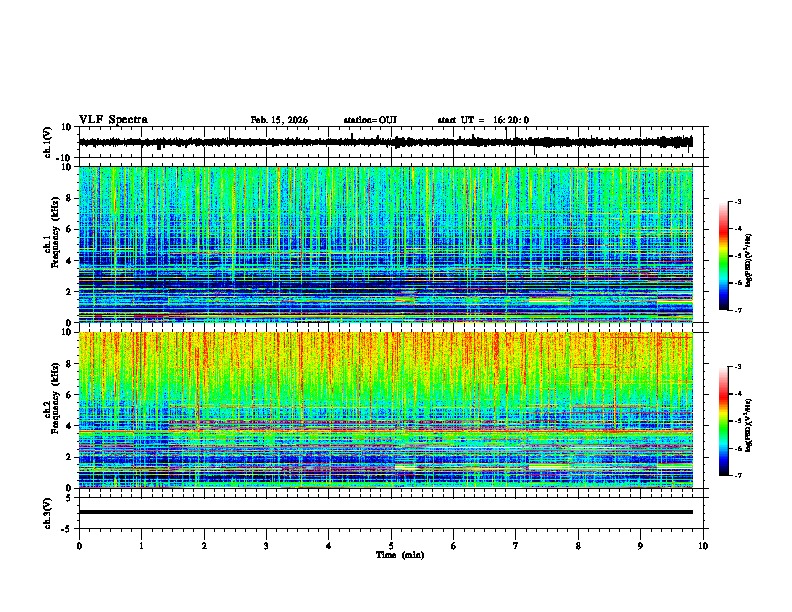The width and height of the screenshot is (792, 612).
Task: Click the "-7" tick on ch.2 colorbar
Action: (x=738, y=475)
